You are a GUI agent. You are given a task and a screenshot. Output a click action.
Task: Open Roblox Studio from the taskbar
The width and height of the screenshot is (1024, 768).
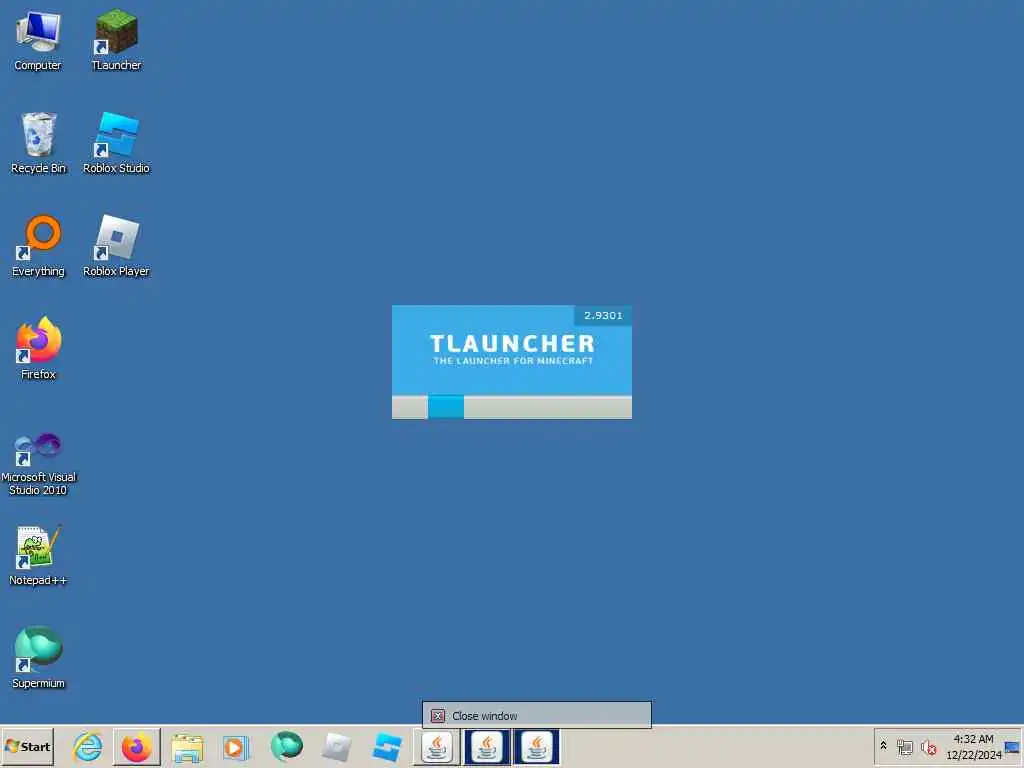(387, 746)
